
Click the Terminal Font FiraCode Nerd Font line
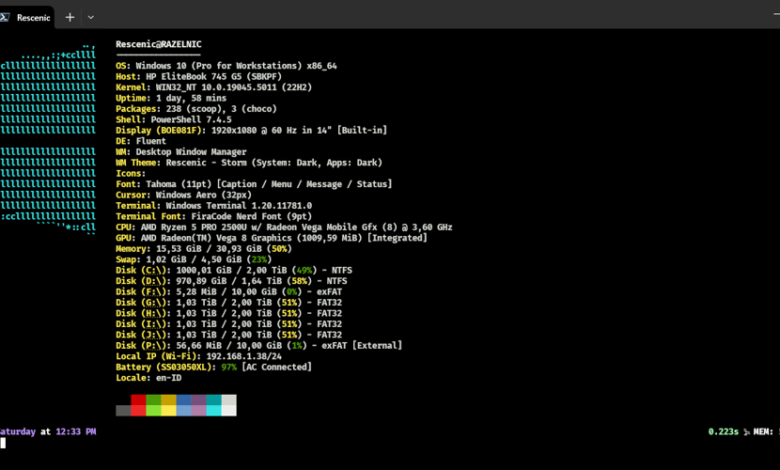[214, 217]
